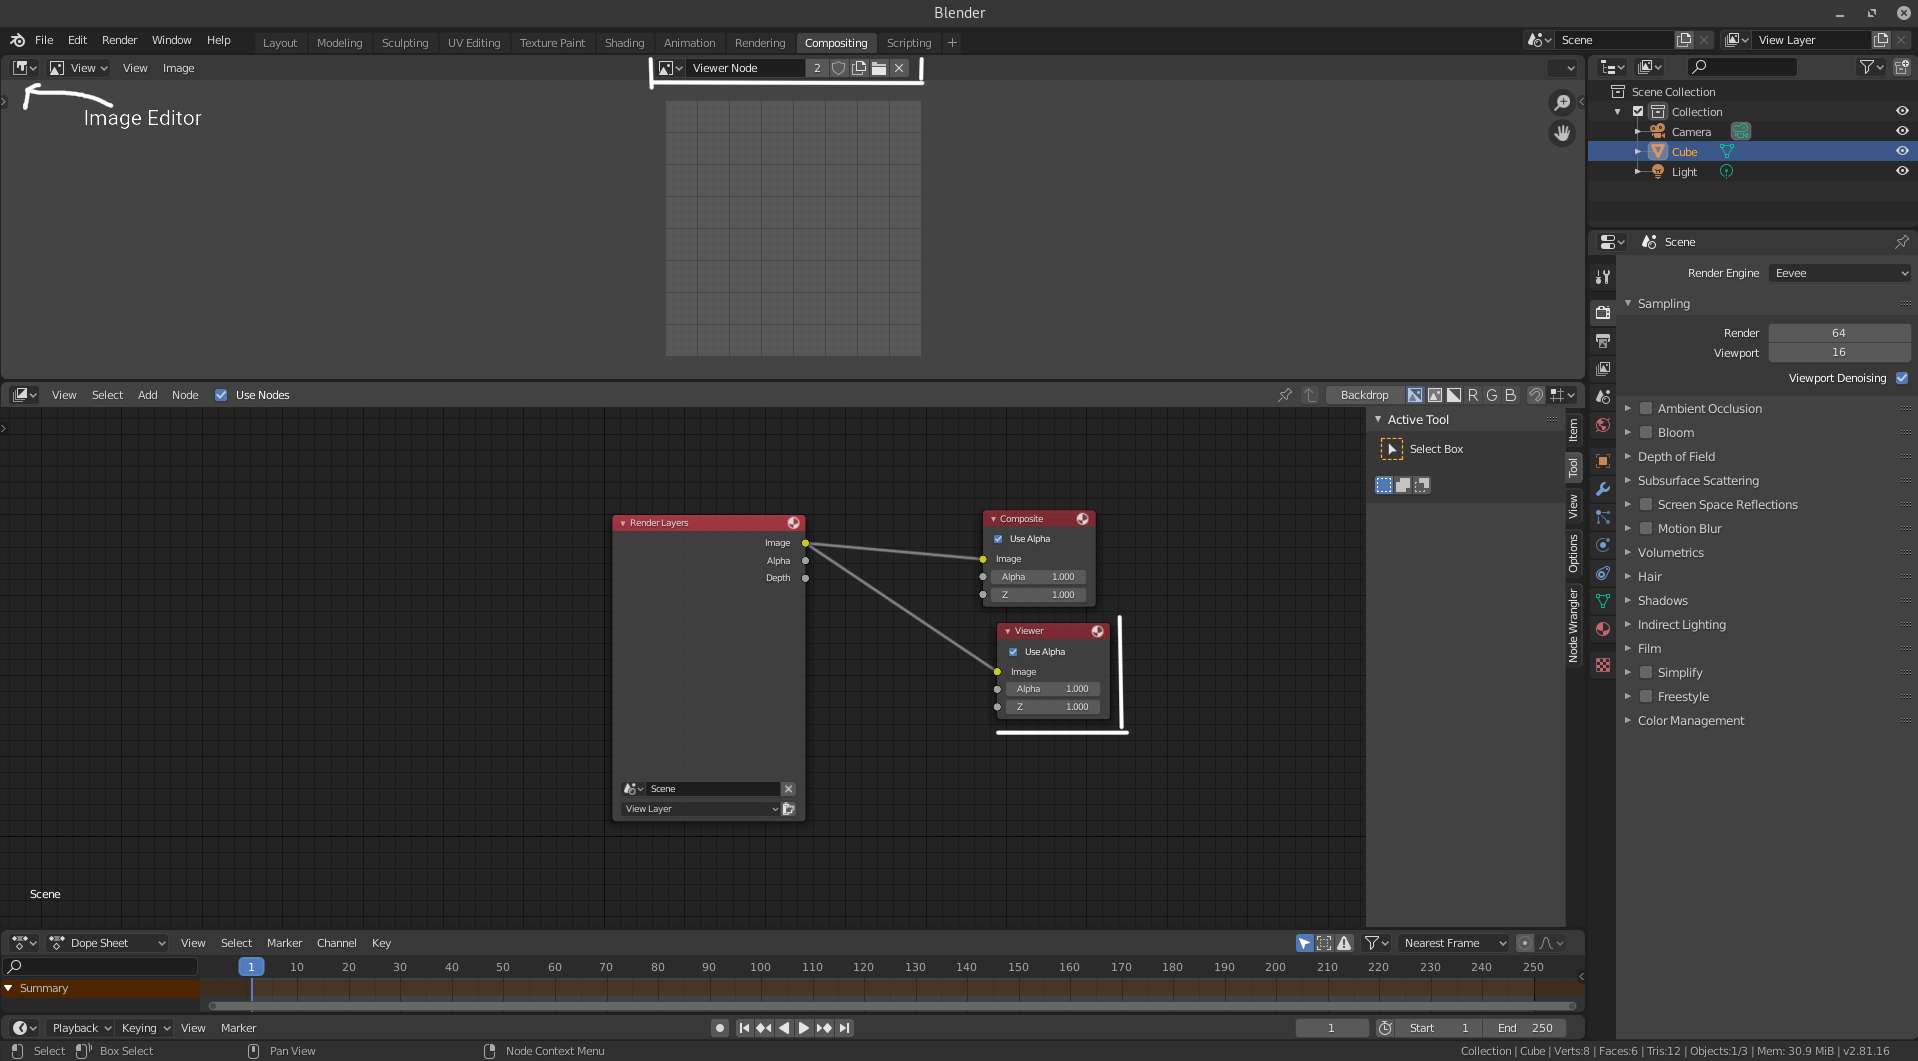Open the Output properties tab (printer icon)
This screenshot has width=1918, height=1061.
(x=1603, y=341)
